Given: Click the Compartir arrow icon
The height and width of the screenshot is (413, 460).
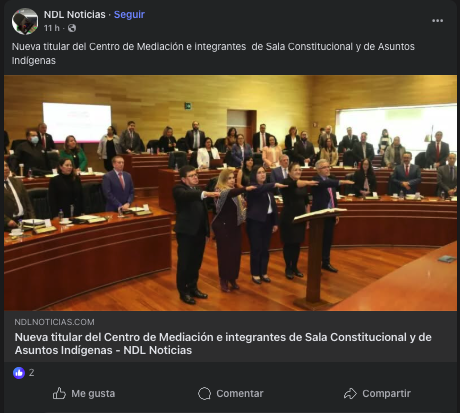Looking at the screenshot, I should coord(350,394).
